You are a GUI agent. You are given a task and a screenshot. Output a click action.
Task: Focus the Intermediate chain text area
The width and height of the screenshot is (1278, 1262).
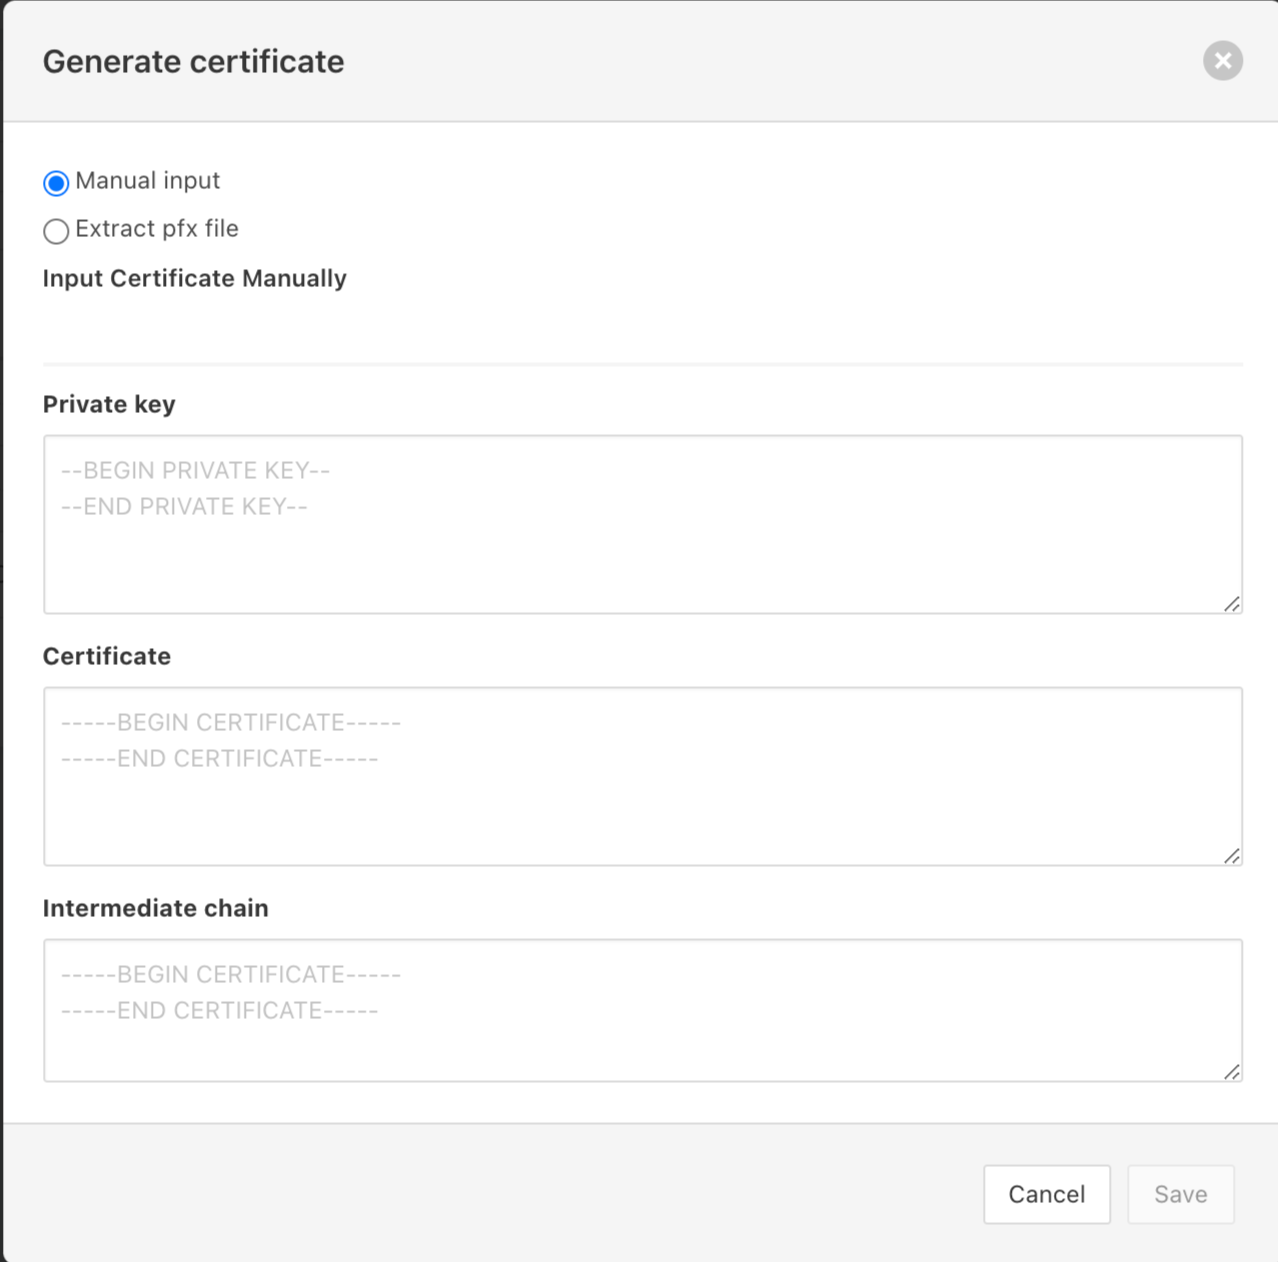click(642, 1030)
